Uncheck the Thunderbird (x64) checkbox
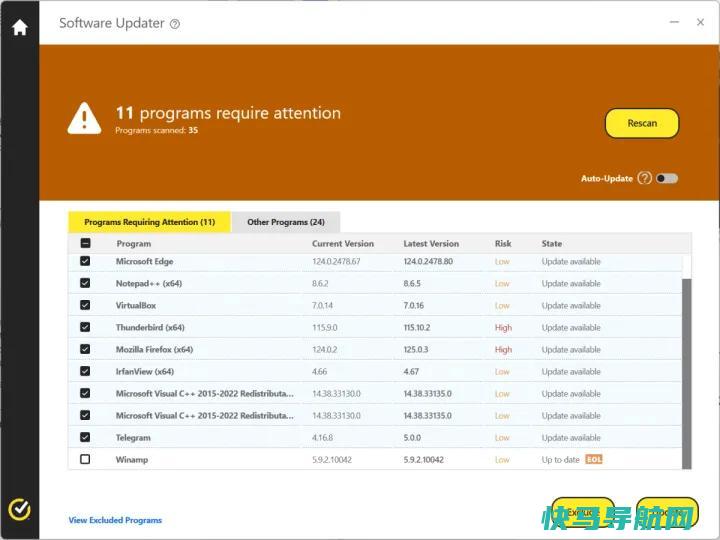 click(x=85, y=327)
